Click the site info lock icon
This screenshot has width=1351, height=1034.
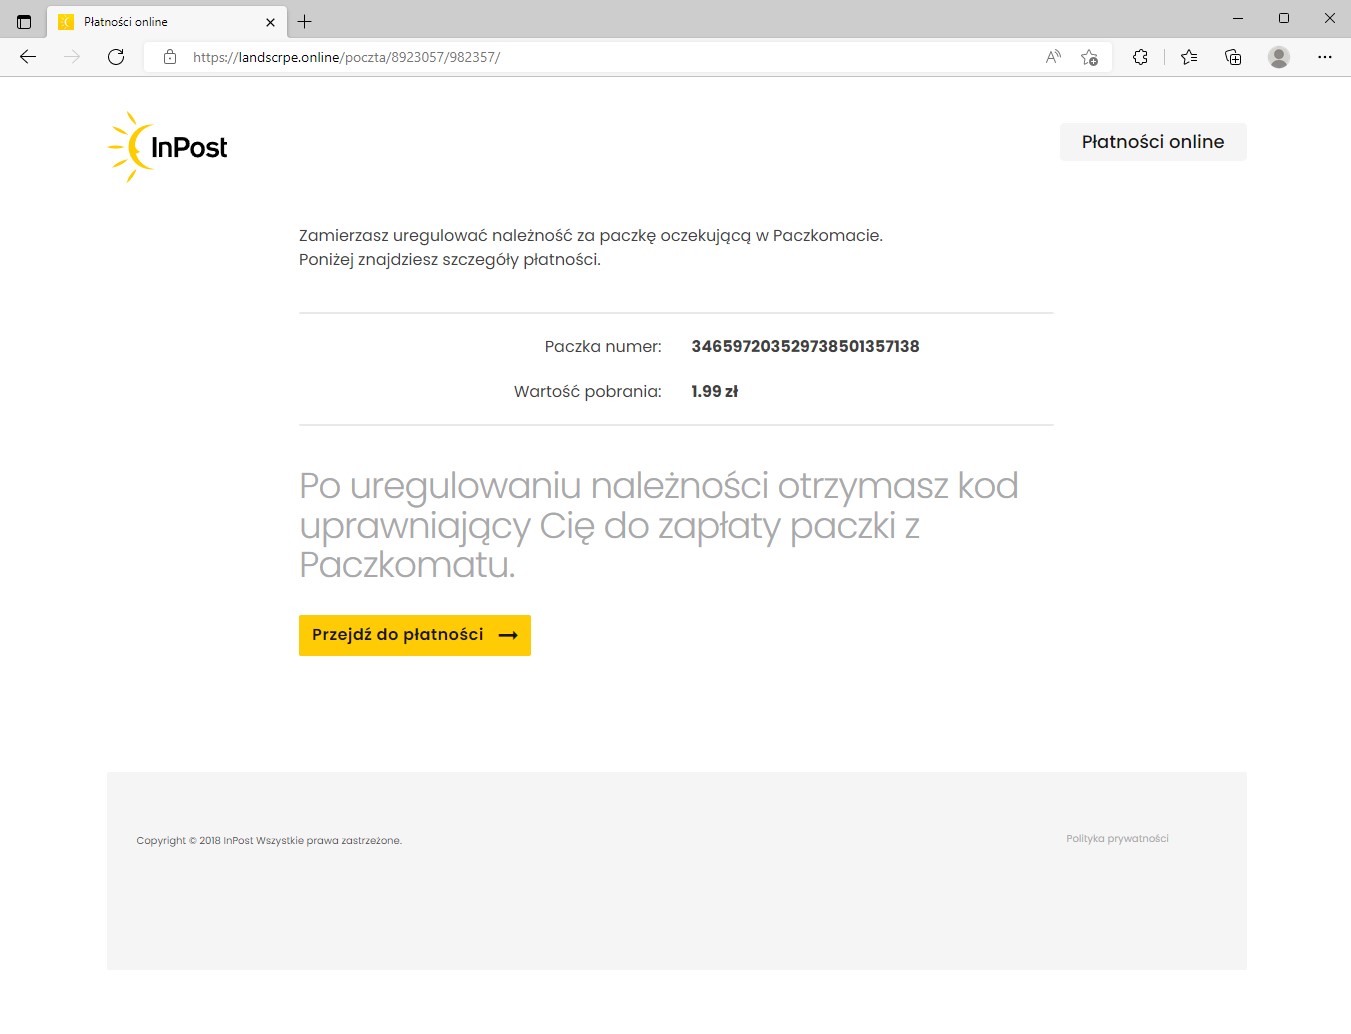170,57
